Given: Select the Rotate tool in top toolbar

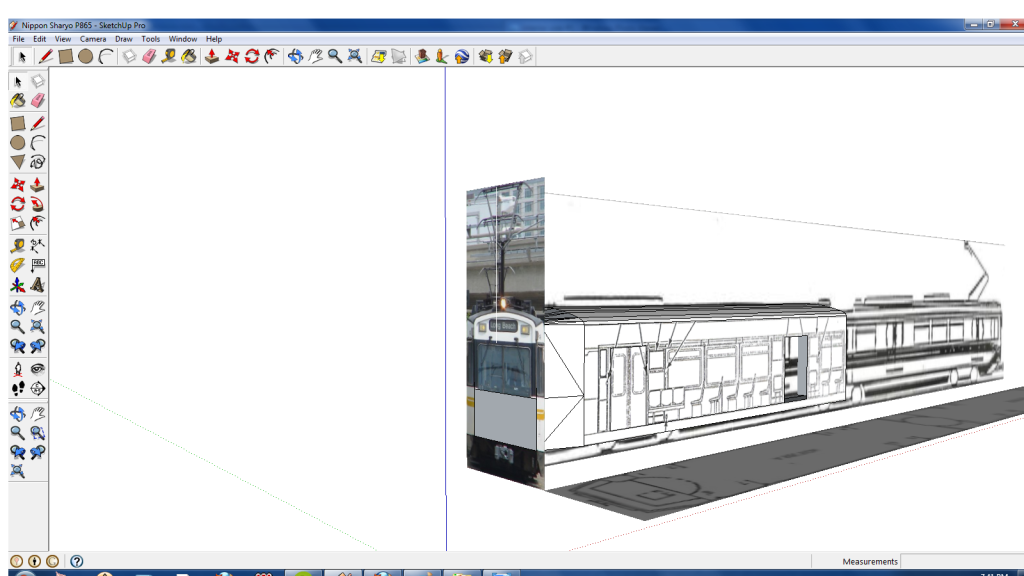Looking at the screenshot, I should (x=252, y=57).
